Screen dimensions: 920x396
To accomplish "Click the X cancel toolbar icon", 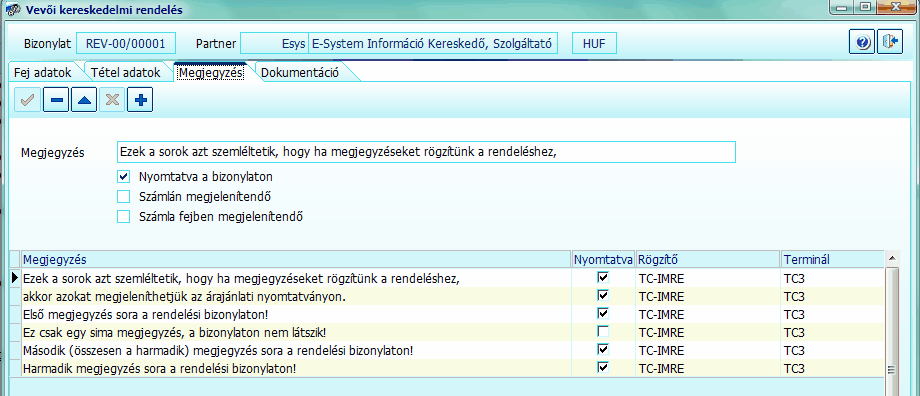I will click(x=112, y=100).
